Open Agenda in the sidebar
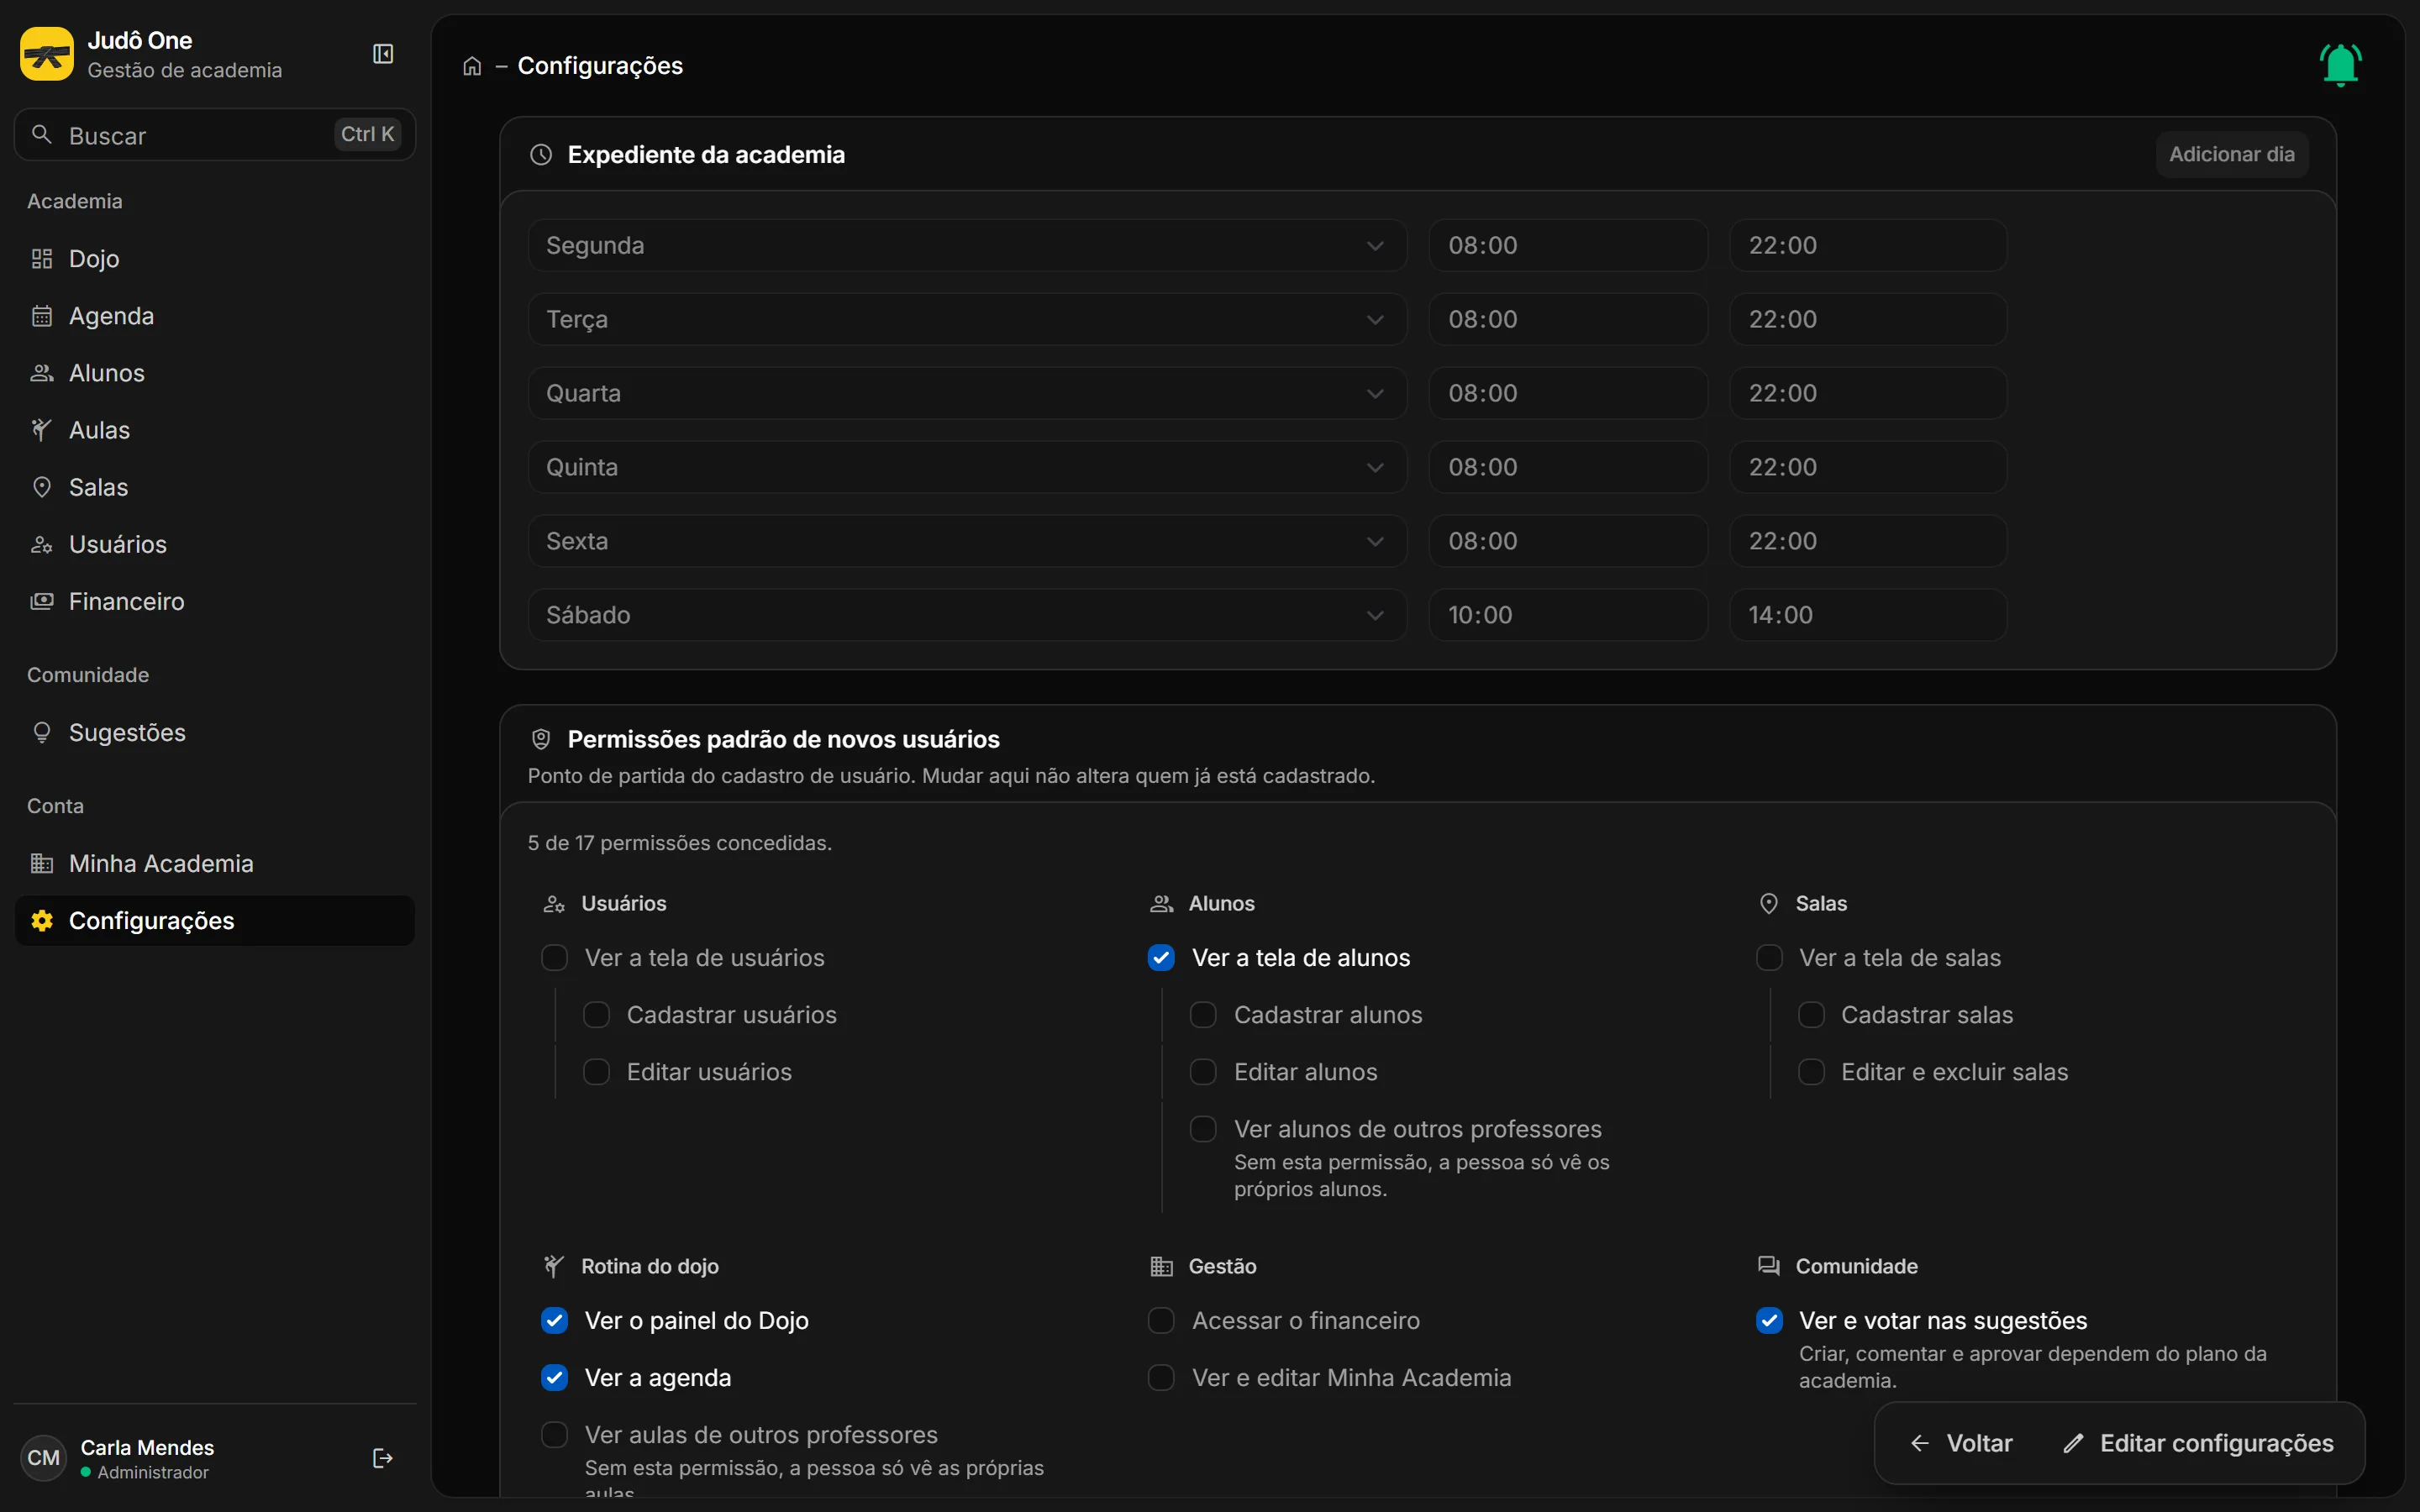 (x=215, y=316)
